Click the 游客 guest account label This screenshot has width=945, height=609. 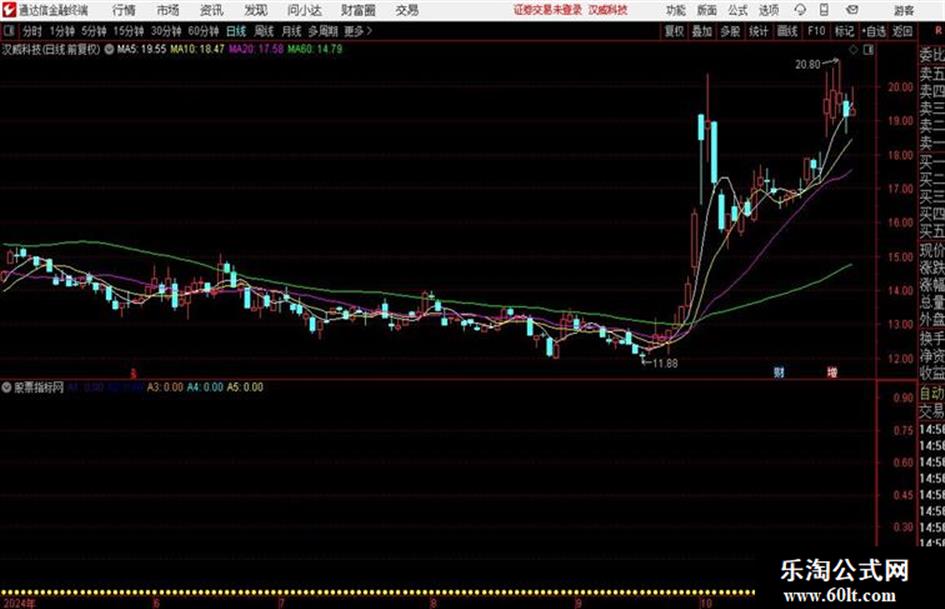coord(903,10)
